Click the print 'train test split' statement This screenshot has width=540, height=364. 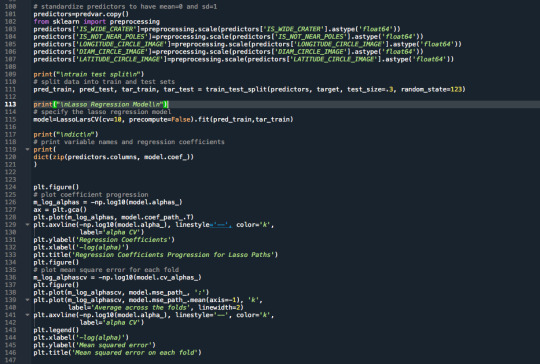(89, 74)
